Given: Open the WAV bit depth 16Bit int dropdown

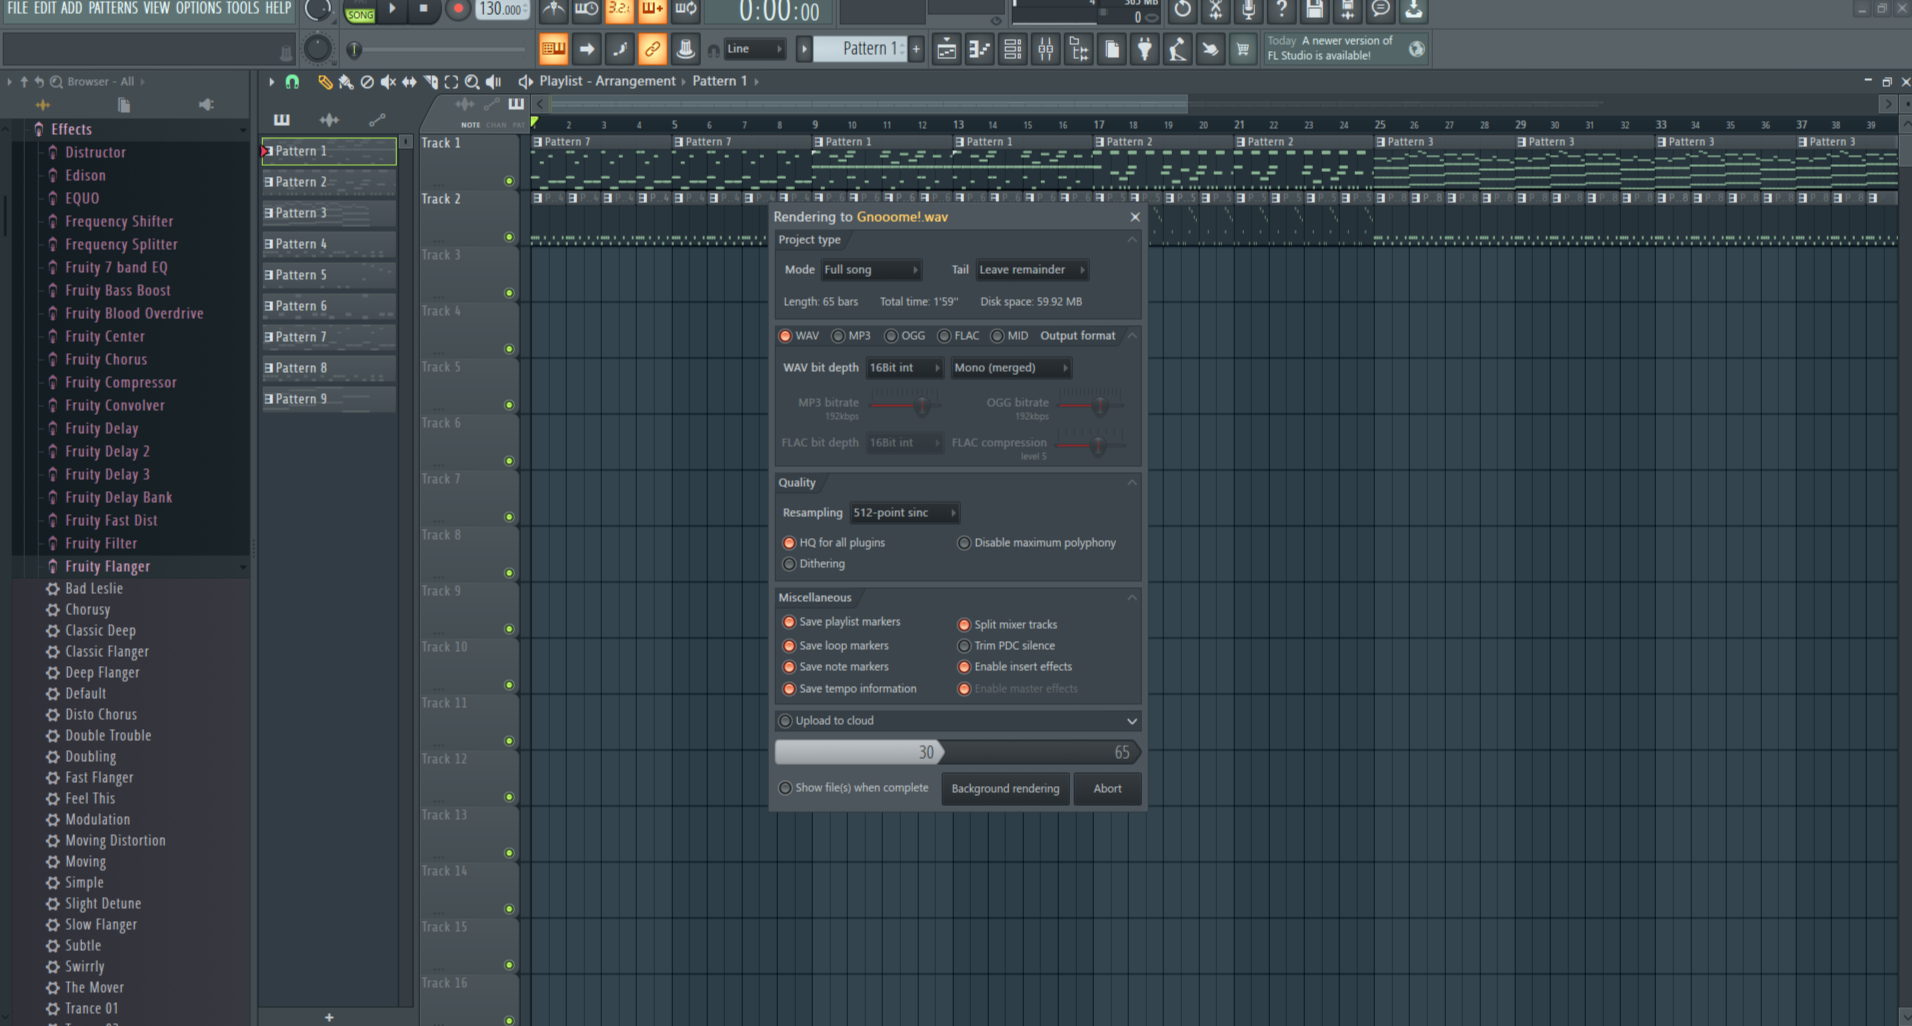Looking at the screenshot, I should 904,368.
